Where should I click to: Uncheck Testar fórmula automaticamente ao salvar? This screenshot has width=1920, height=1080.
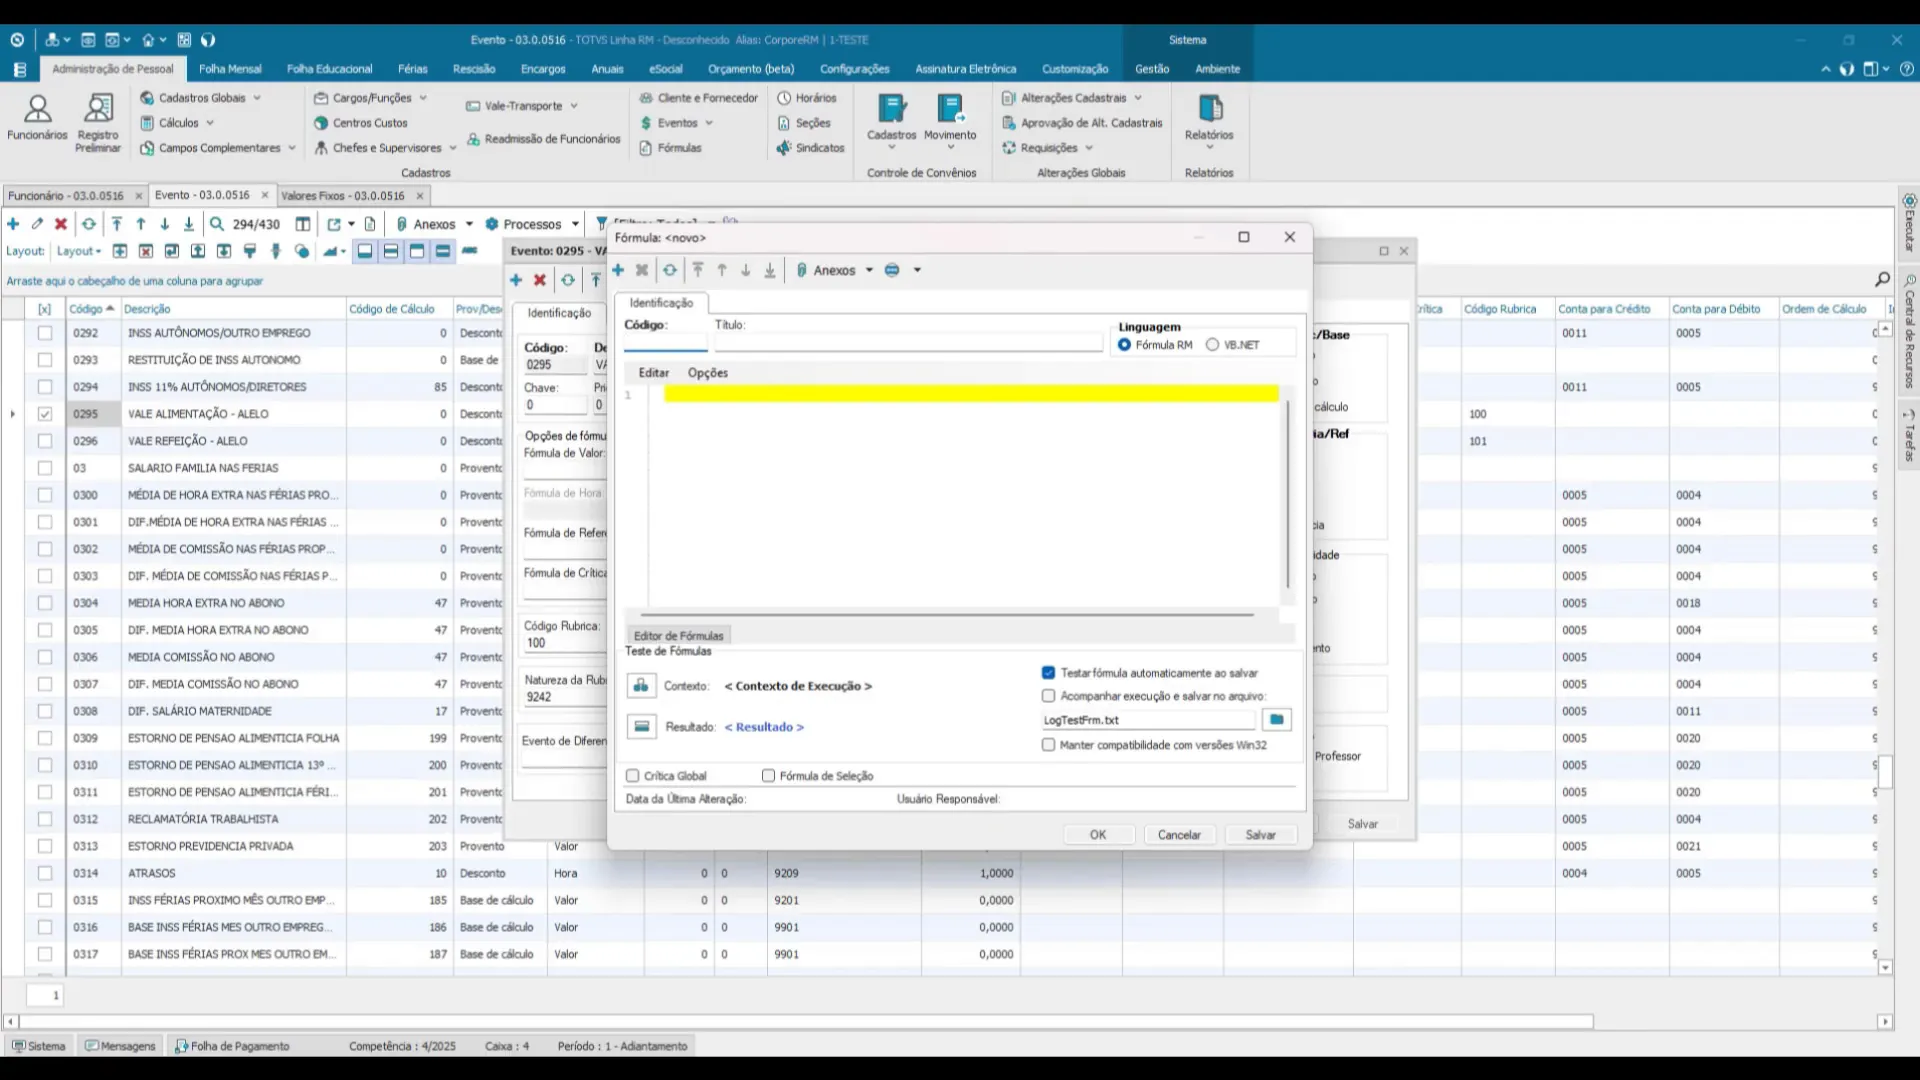[x=1048, y=673]
